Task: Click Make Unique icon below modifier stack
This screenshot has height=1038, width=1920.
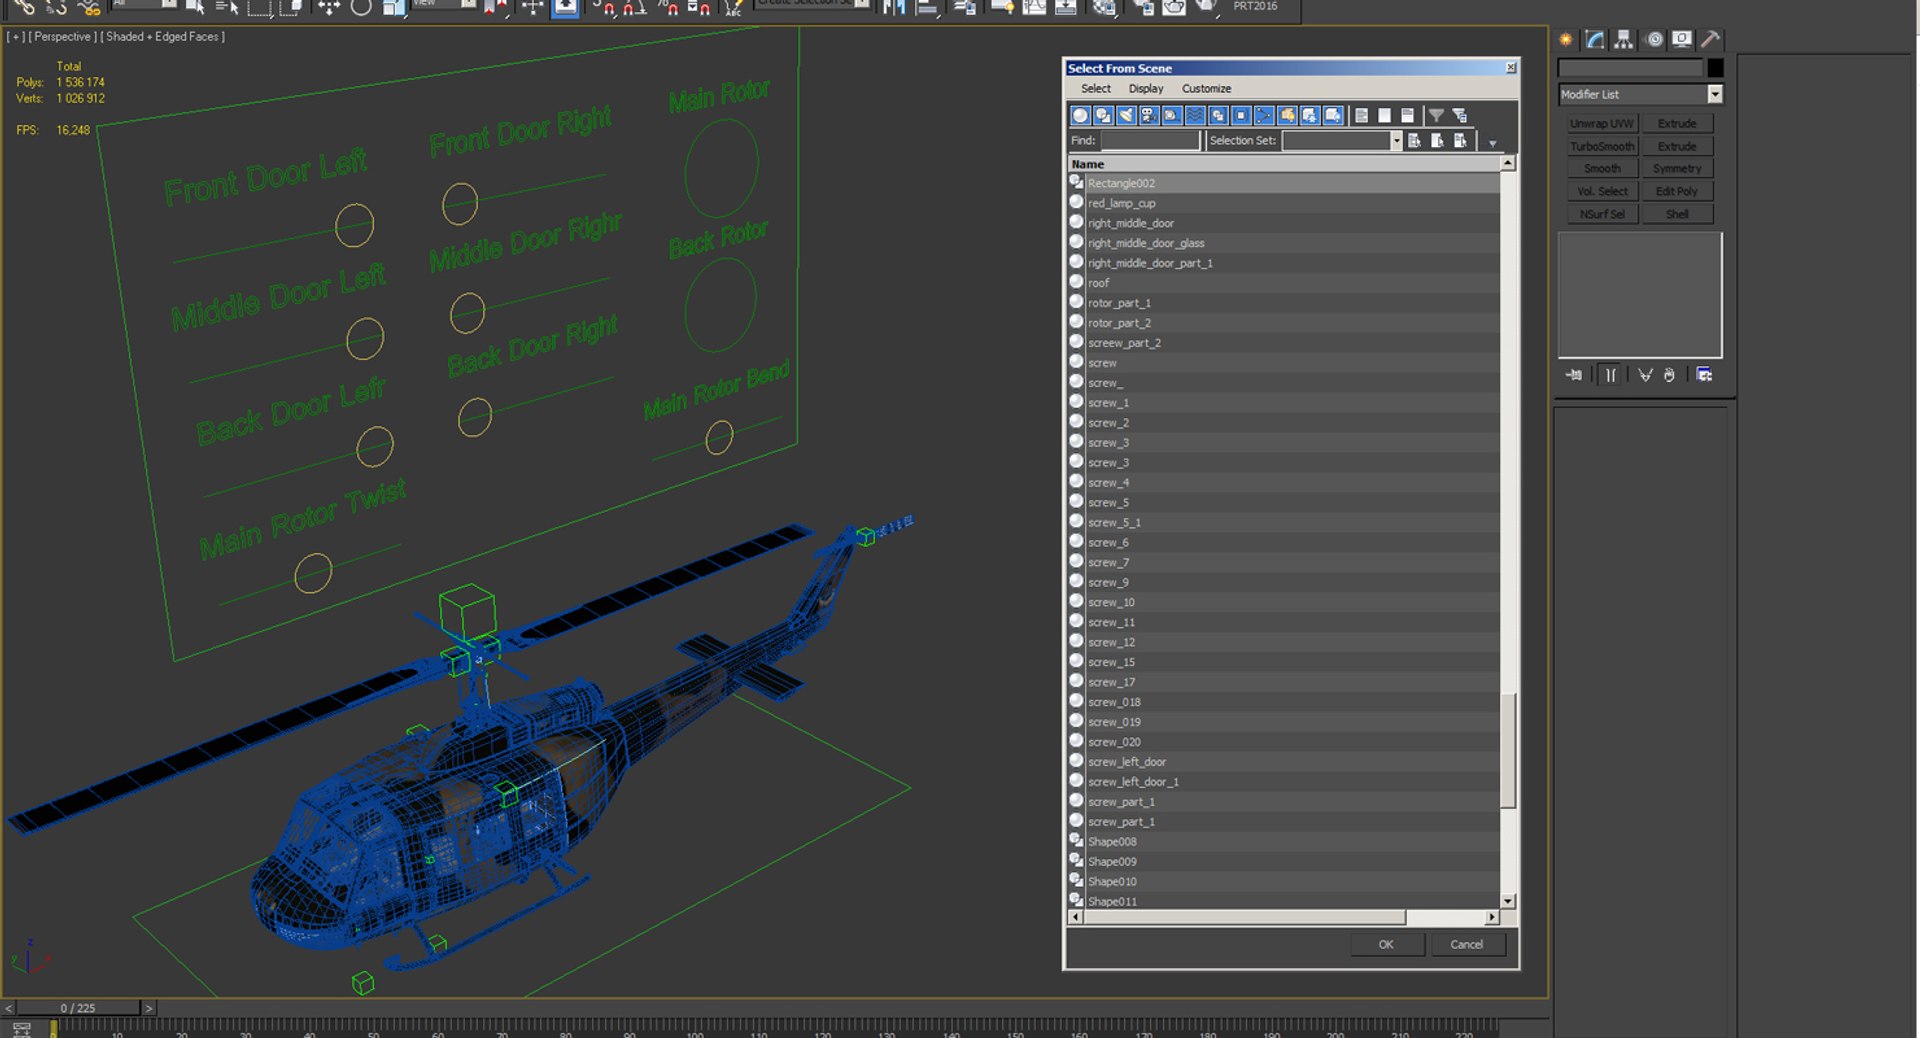Action: coord(1645,375)
